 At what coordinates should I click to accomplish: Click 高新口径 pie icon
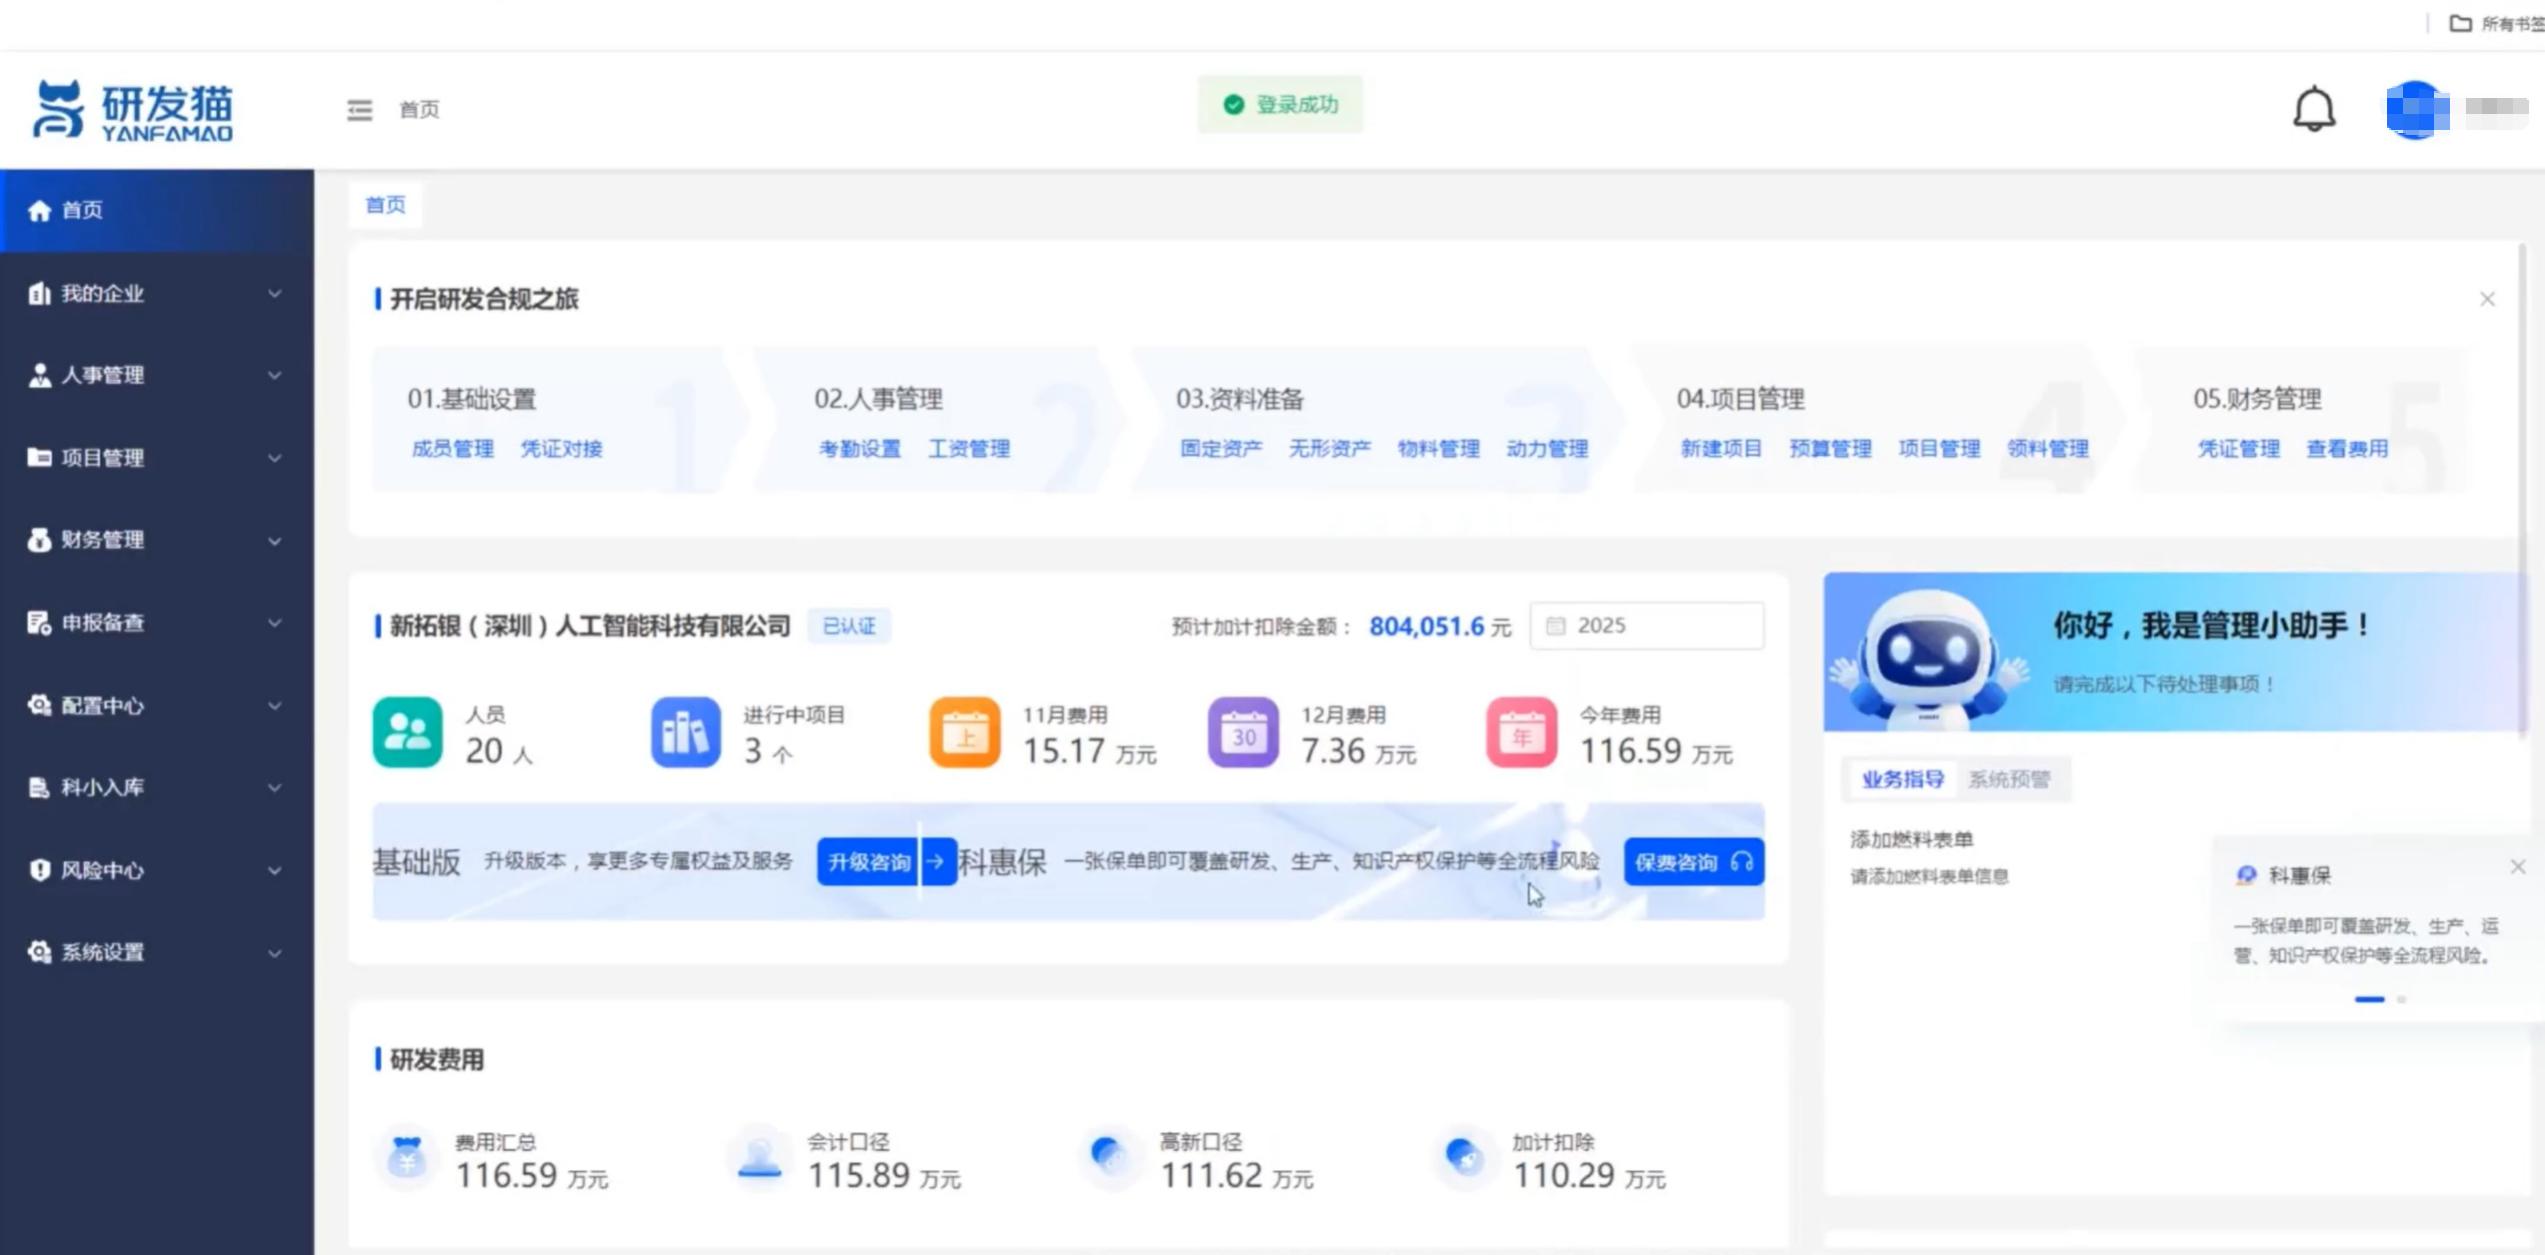pos(1109,1156)
